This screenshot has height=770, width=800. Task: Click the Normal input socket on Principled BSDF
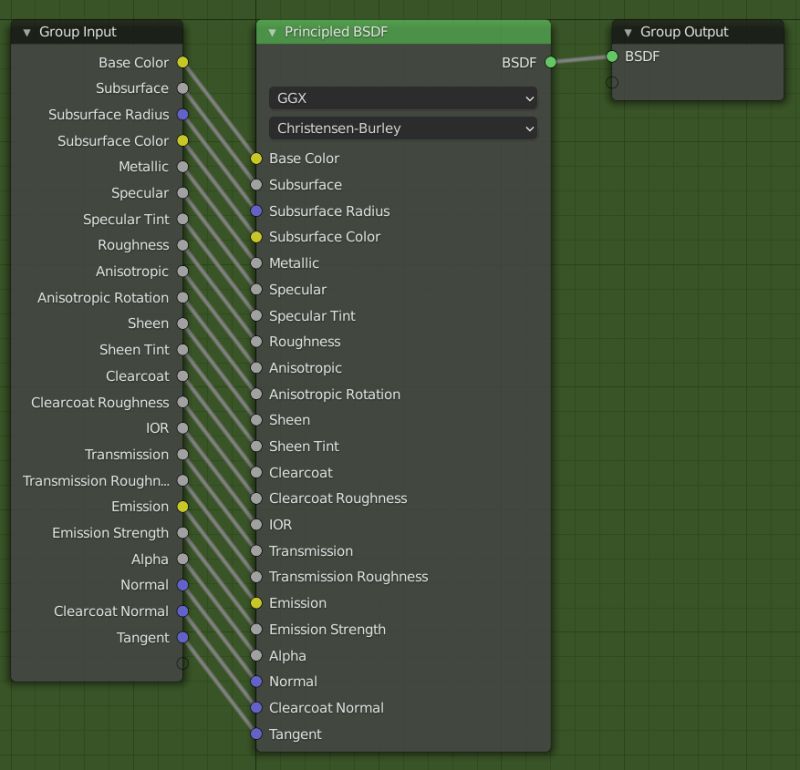click(x=257, y=681)
